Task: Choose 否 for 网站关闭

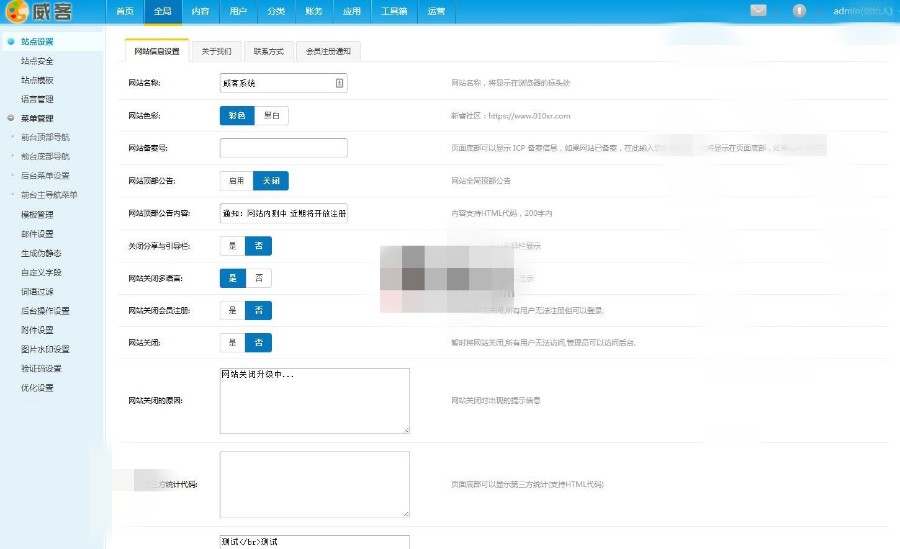Action: pyautogui.click(x=259, y=342)
